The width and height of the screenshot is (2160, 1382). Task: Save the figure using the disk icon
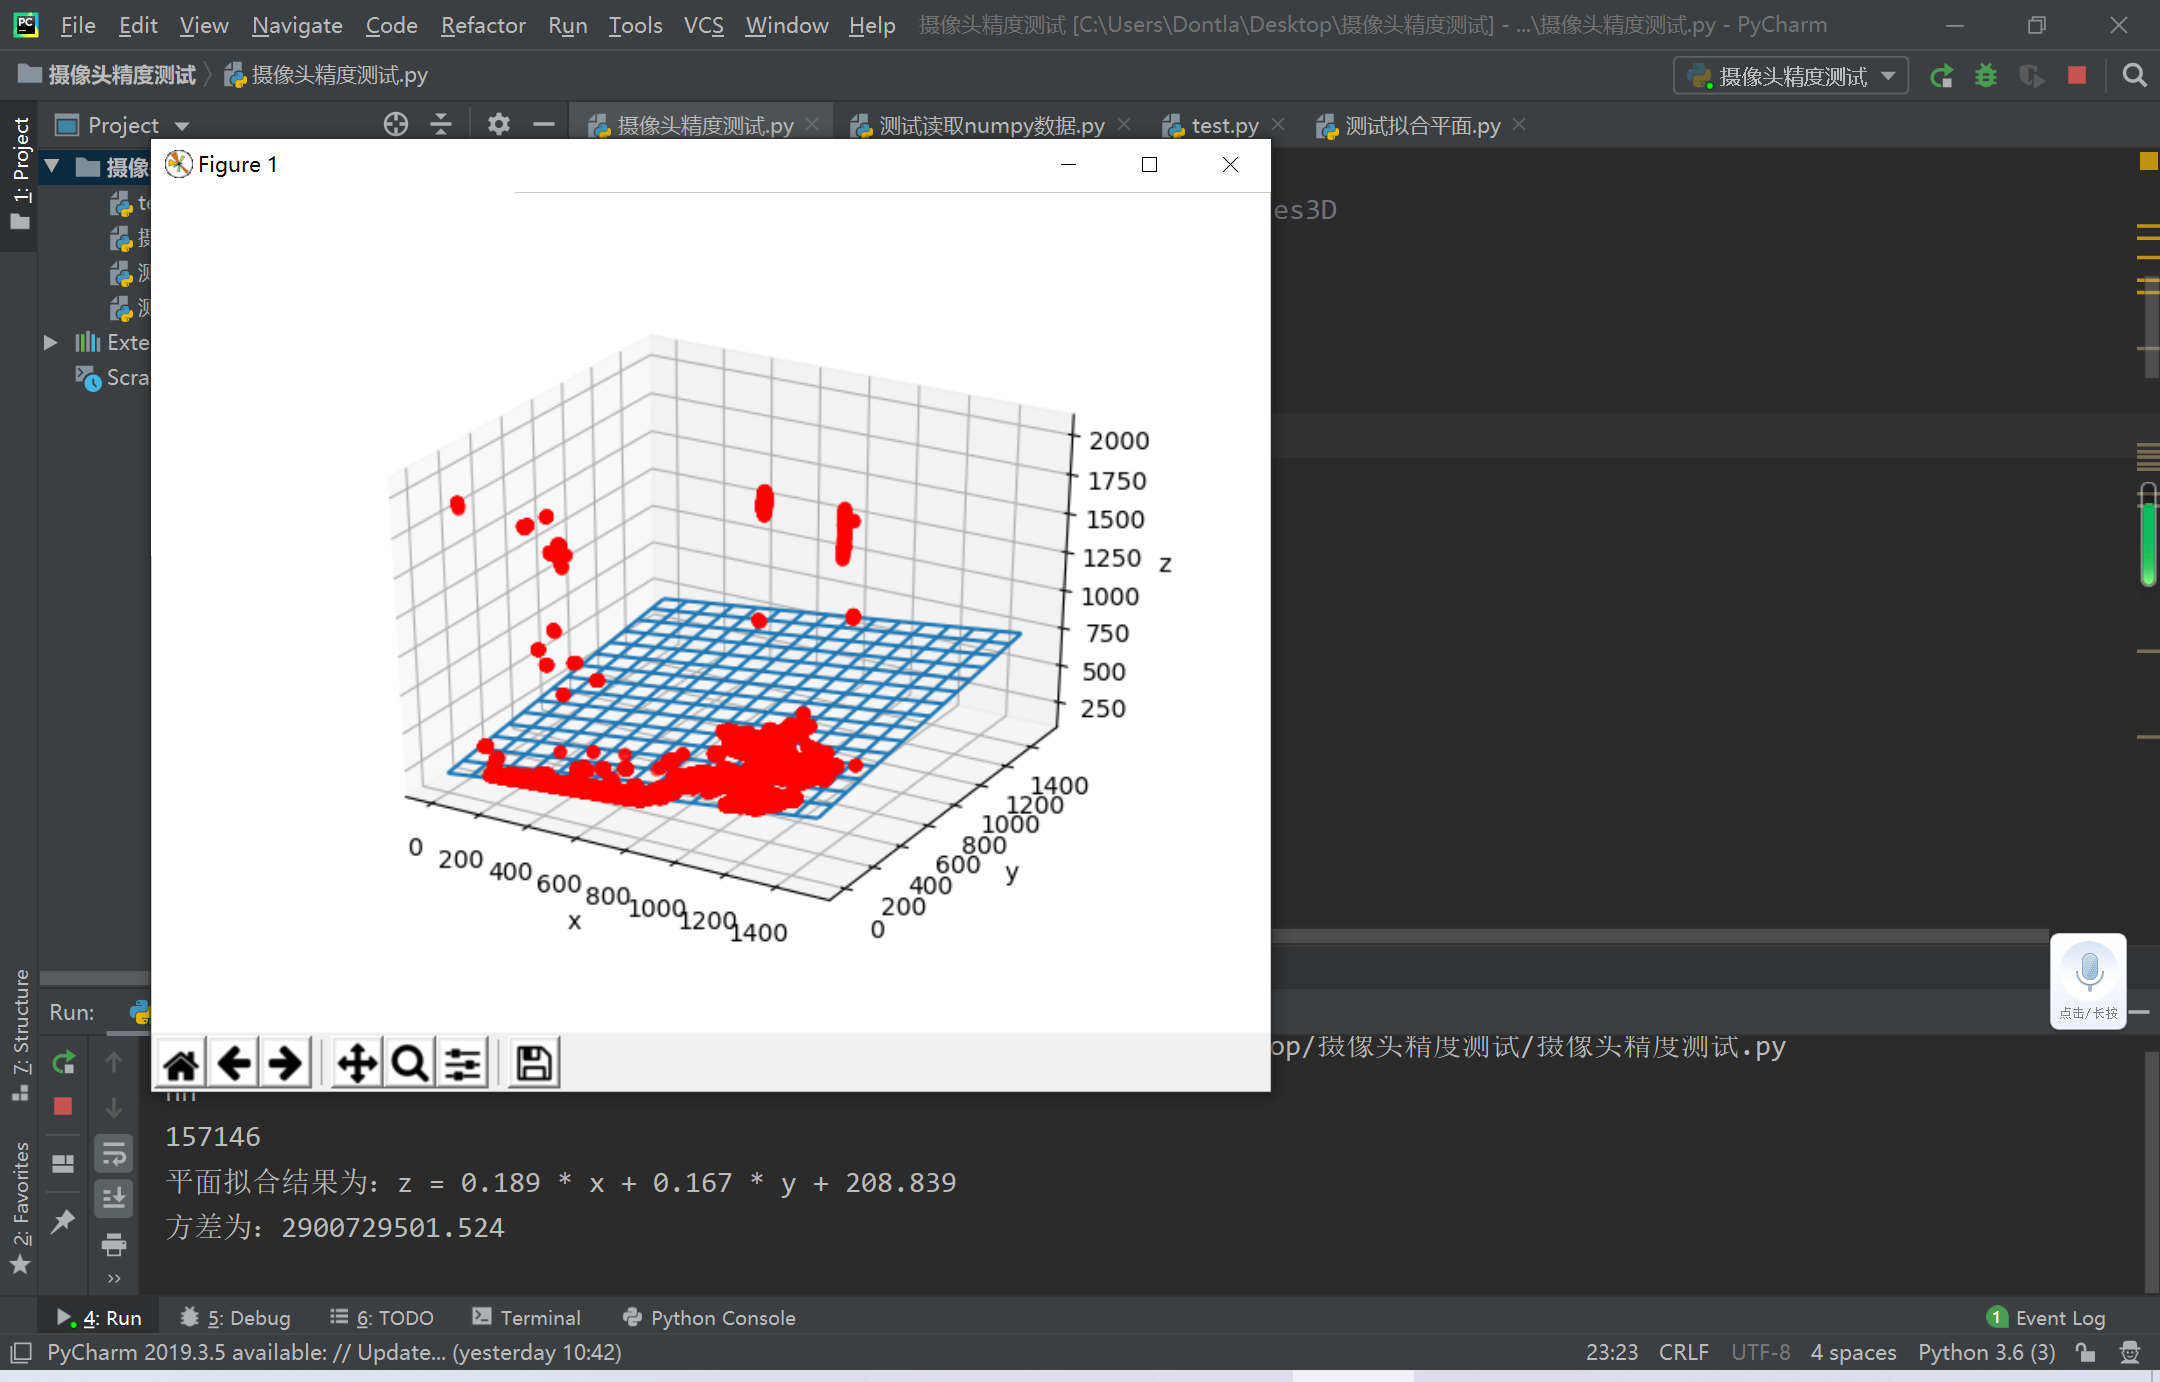[x=532, y=1062]
